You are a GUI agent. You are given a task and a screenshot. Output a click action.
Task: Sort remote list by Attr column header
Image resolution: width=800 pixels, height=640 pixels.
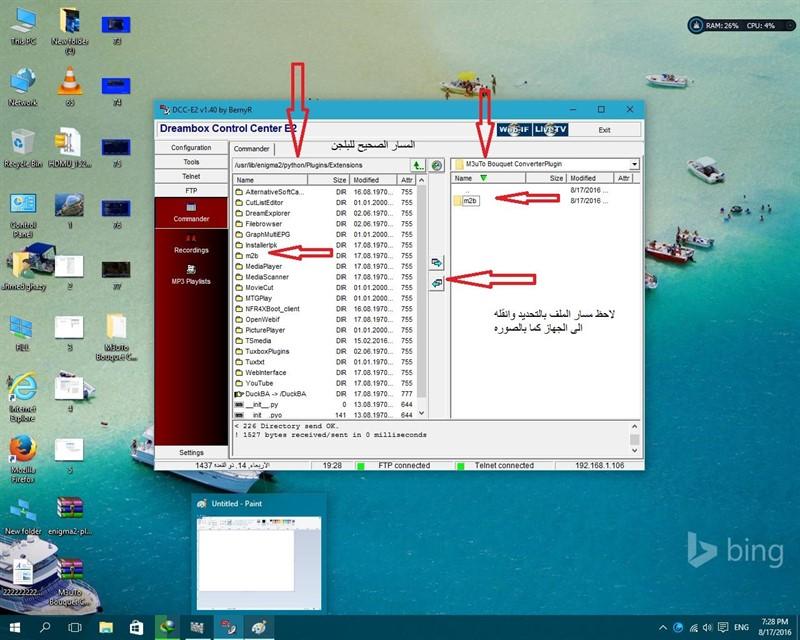click(x=407, y=180)
